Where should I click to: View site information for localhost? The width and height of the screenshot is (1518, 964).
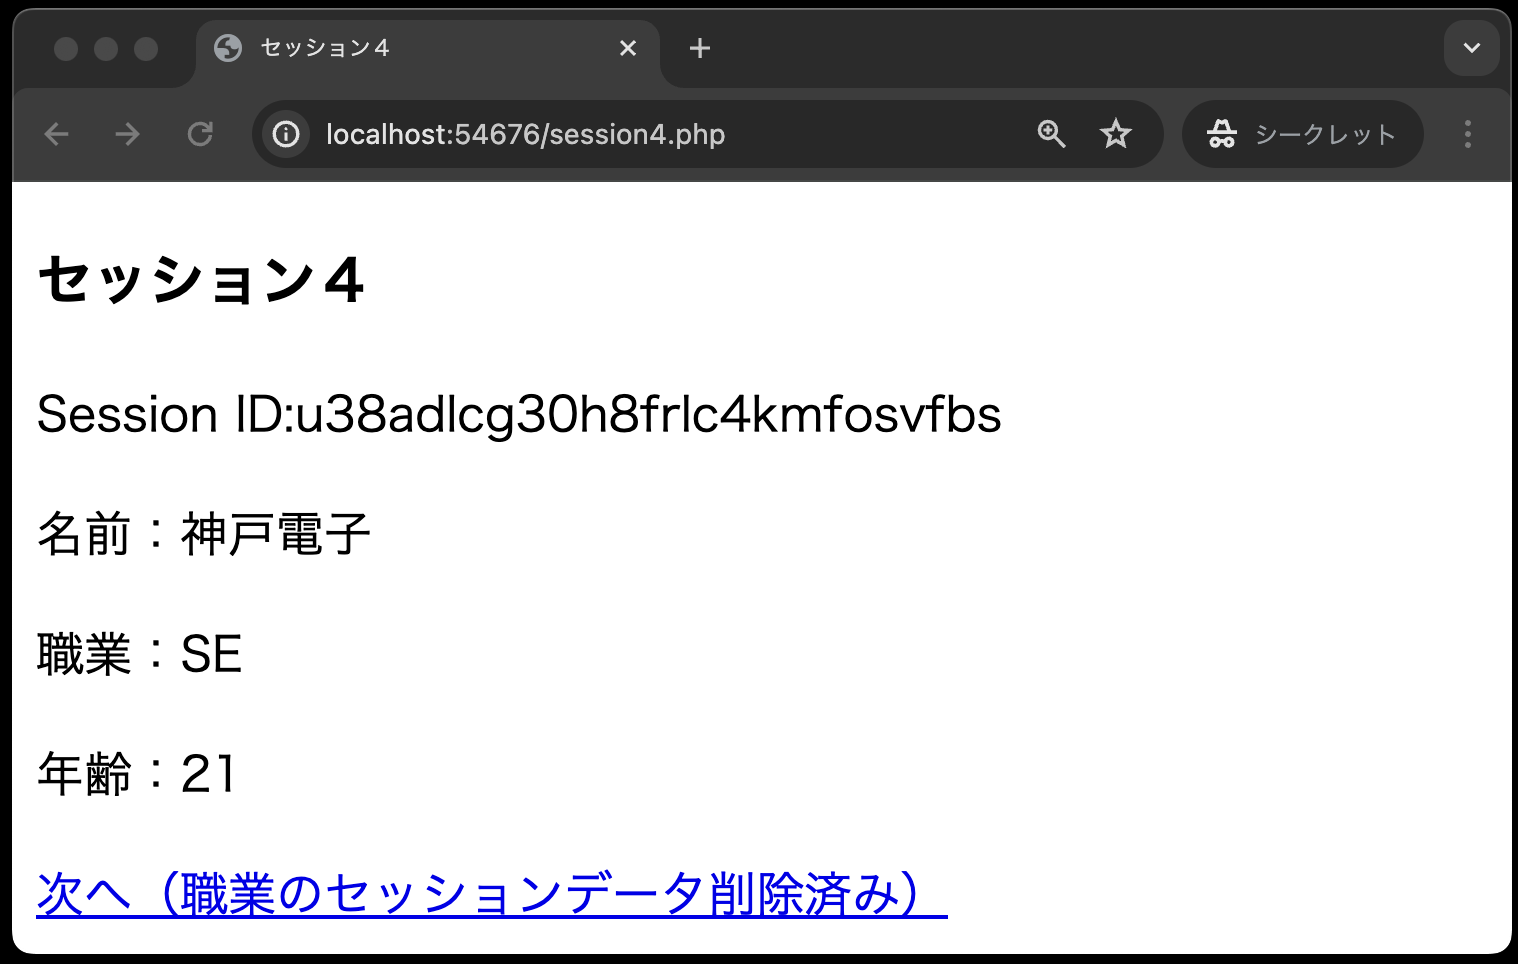(286, 134)
